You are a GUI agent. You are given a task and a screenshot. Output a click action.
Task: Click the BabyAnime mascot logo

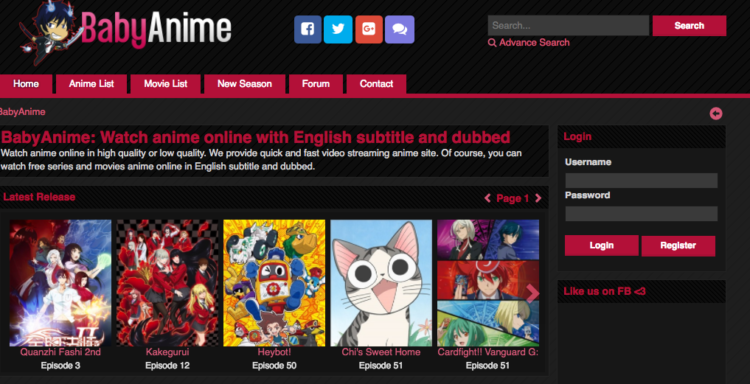[49, 33]
